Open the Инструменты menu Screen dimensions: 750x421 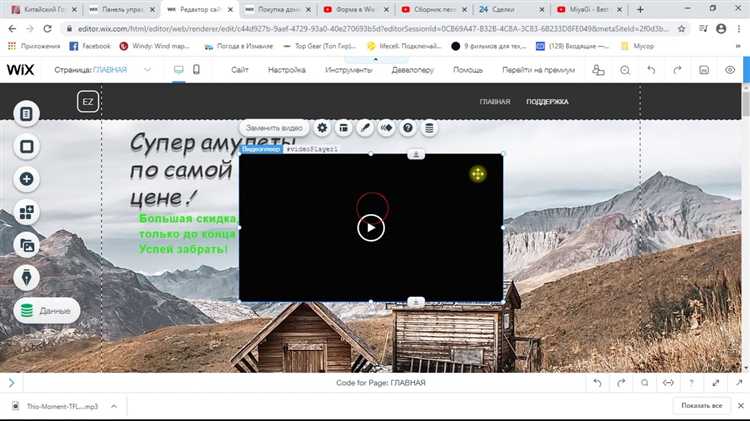point(348,70)
